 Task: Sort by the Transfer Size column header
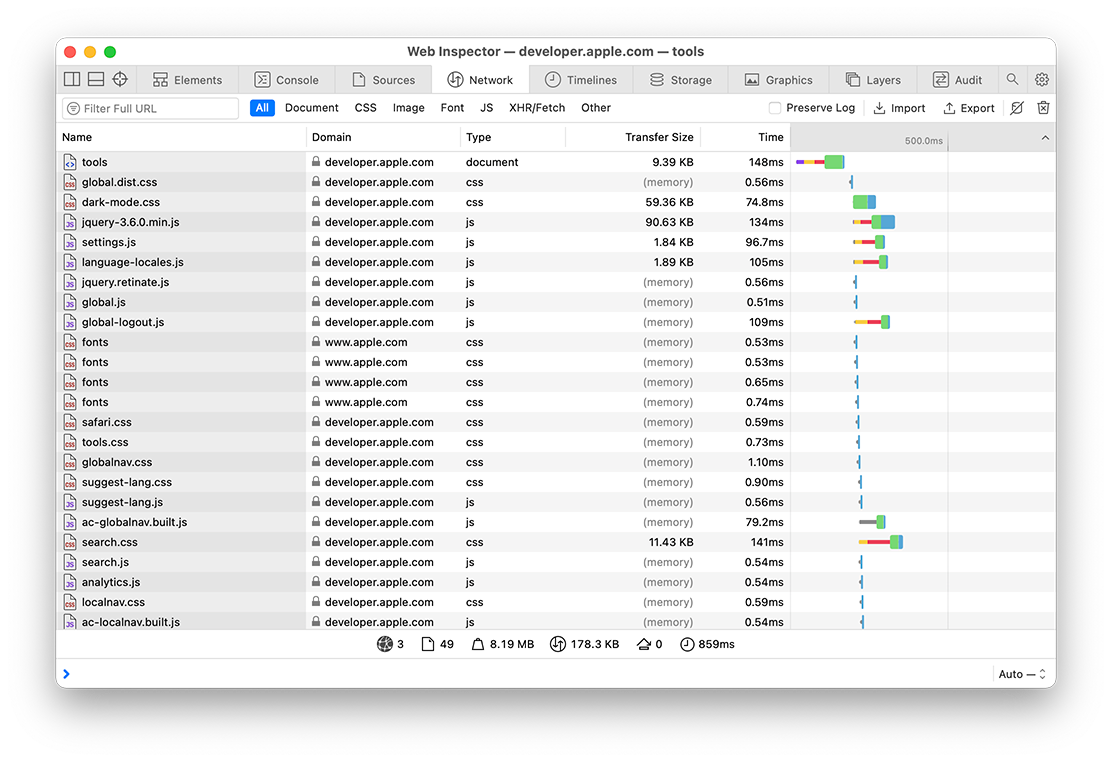(659, 138)
